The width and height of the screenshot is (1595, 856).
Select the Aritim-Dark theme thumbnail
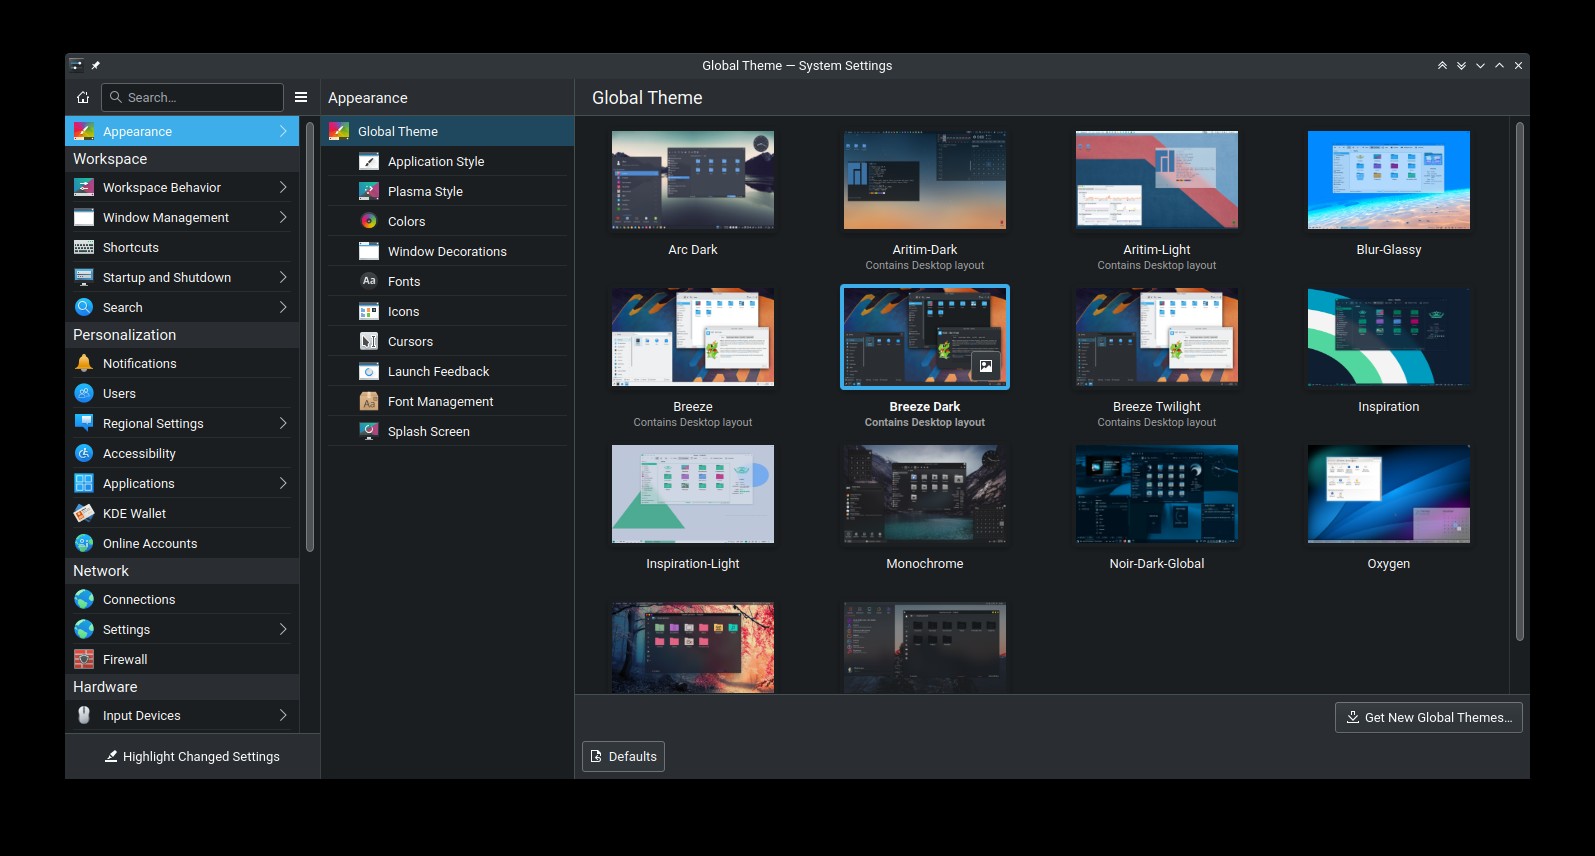point(925,180)
